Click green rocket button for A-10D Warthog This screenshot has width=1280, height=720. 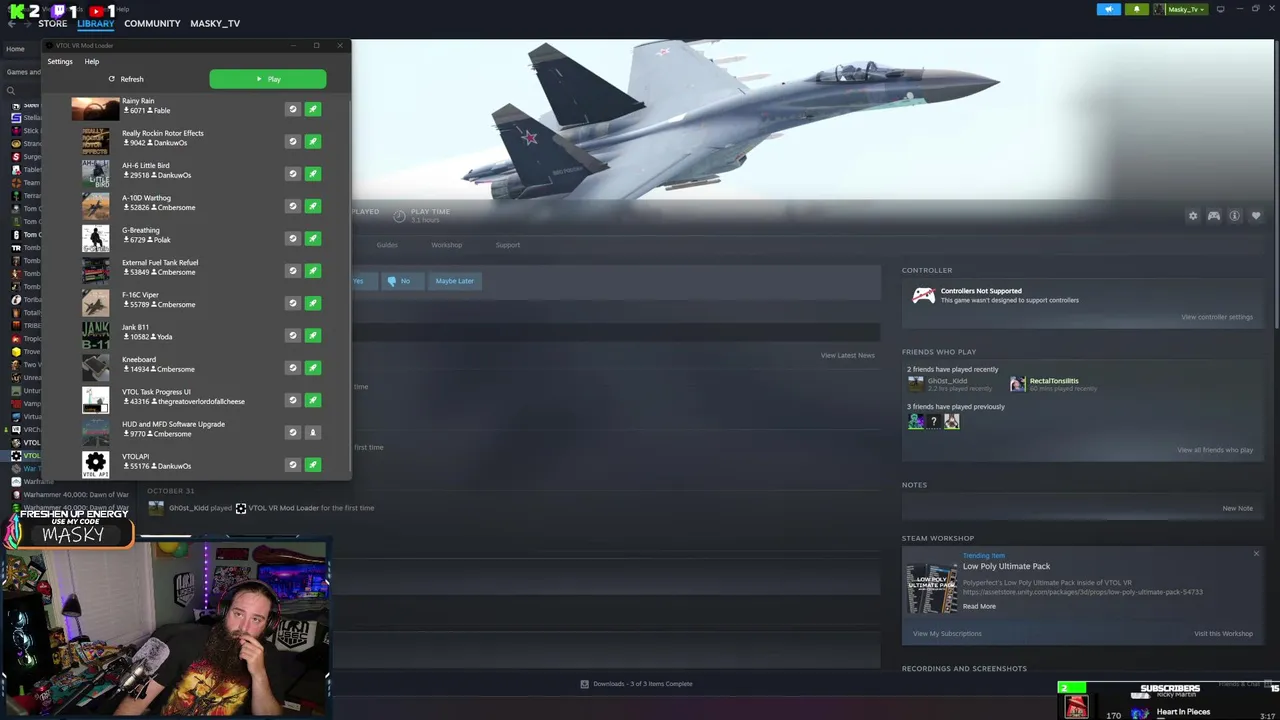tap(313, 206)
